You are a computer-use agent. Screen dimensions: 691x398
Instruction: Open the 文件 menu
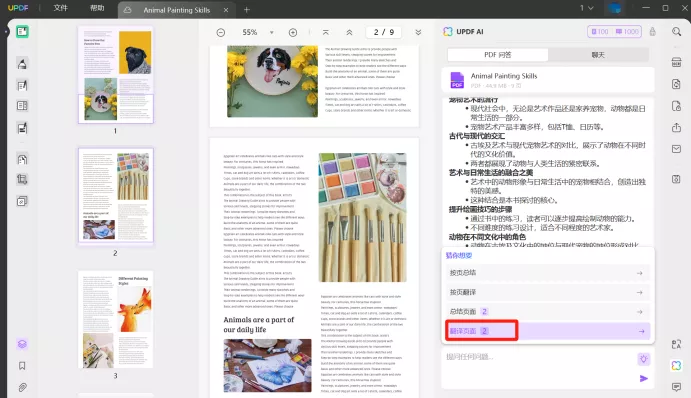(x=60, y=8)
